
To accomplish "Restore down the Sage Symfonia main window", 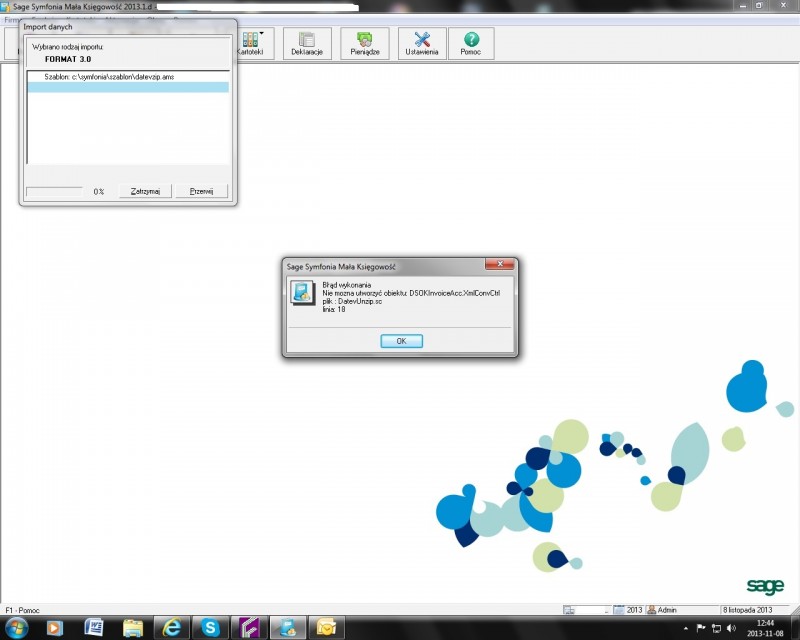I will click(759, 5).
